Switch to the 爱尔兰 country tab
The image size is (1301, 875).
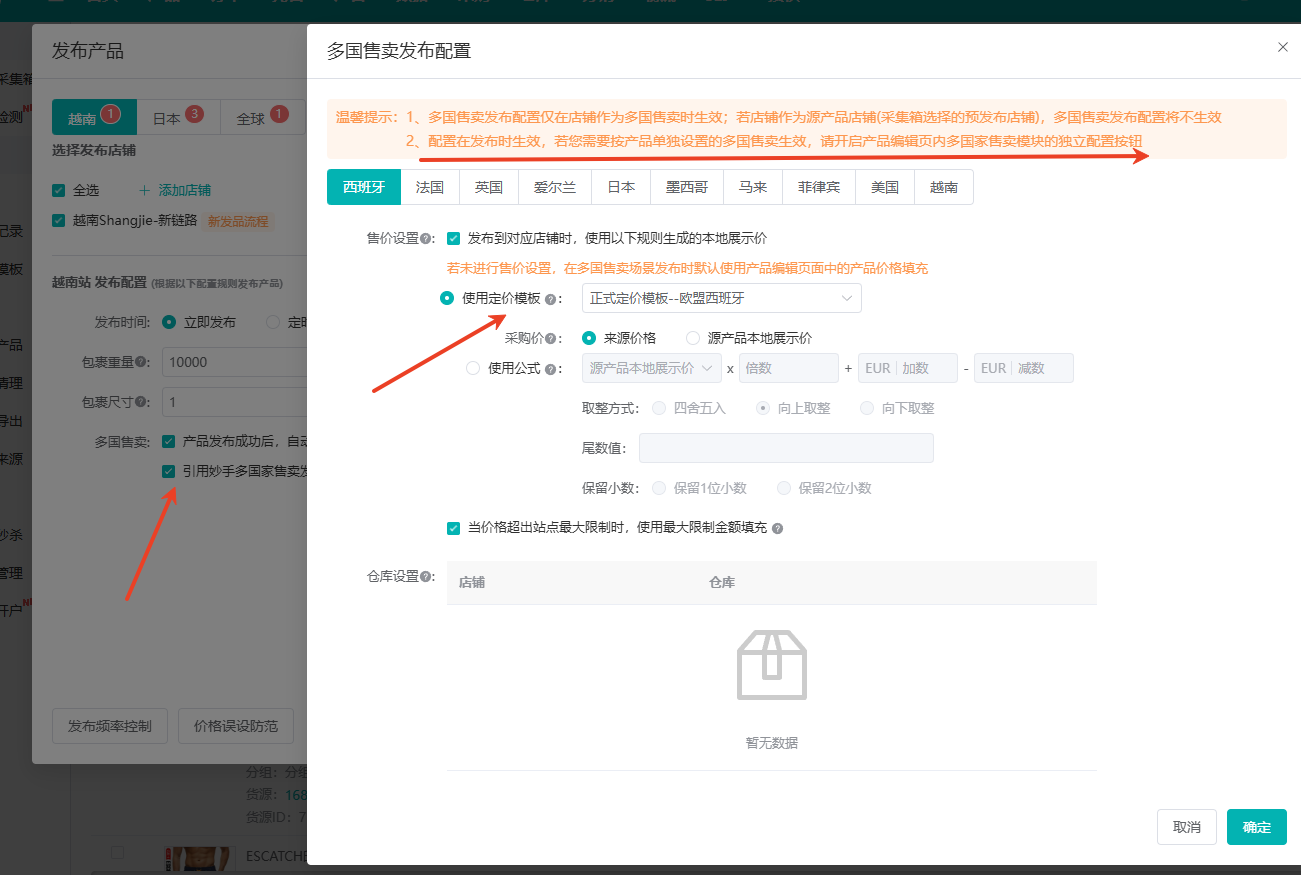[555, 187]
